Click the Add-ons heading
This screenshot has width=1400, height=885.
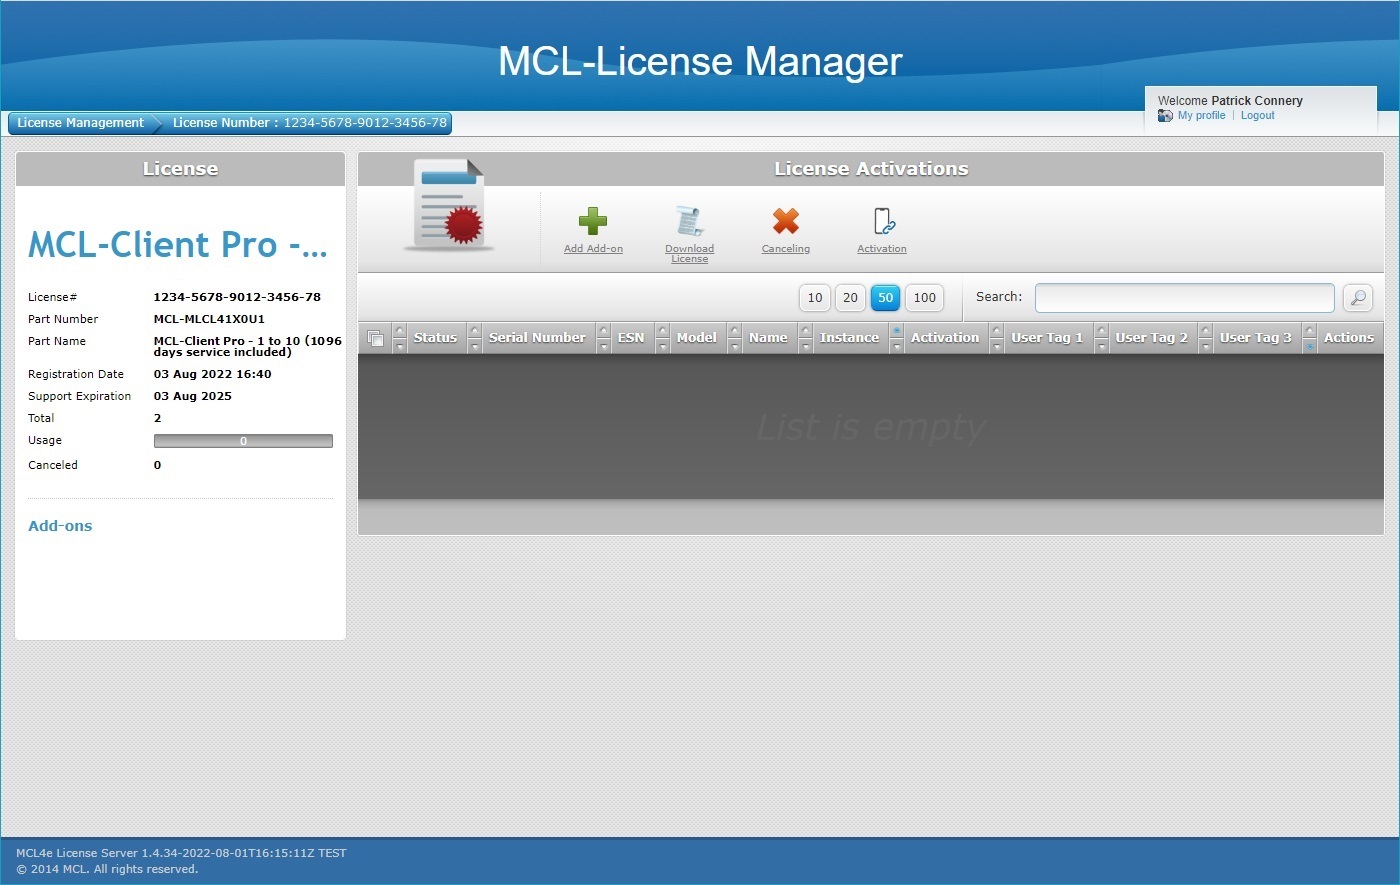(60, 526)
